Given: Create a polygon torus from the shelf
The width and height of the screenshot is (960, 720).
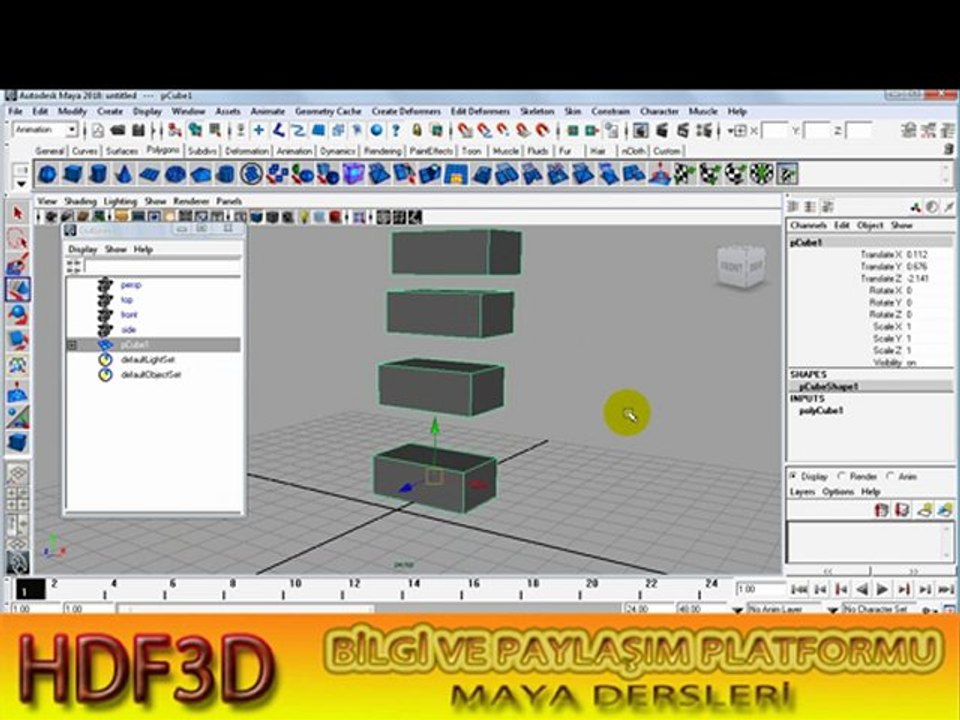Looking at the screenshot, I should coord(175,174).
